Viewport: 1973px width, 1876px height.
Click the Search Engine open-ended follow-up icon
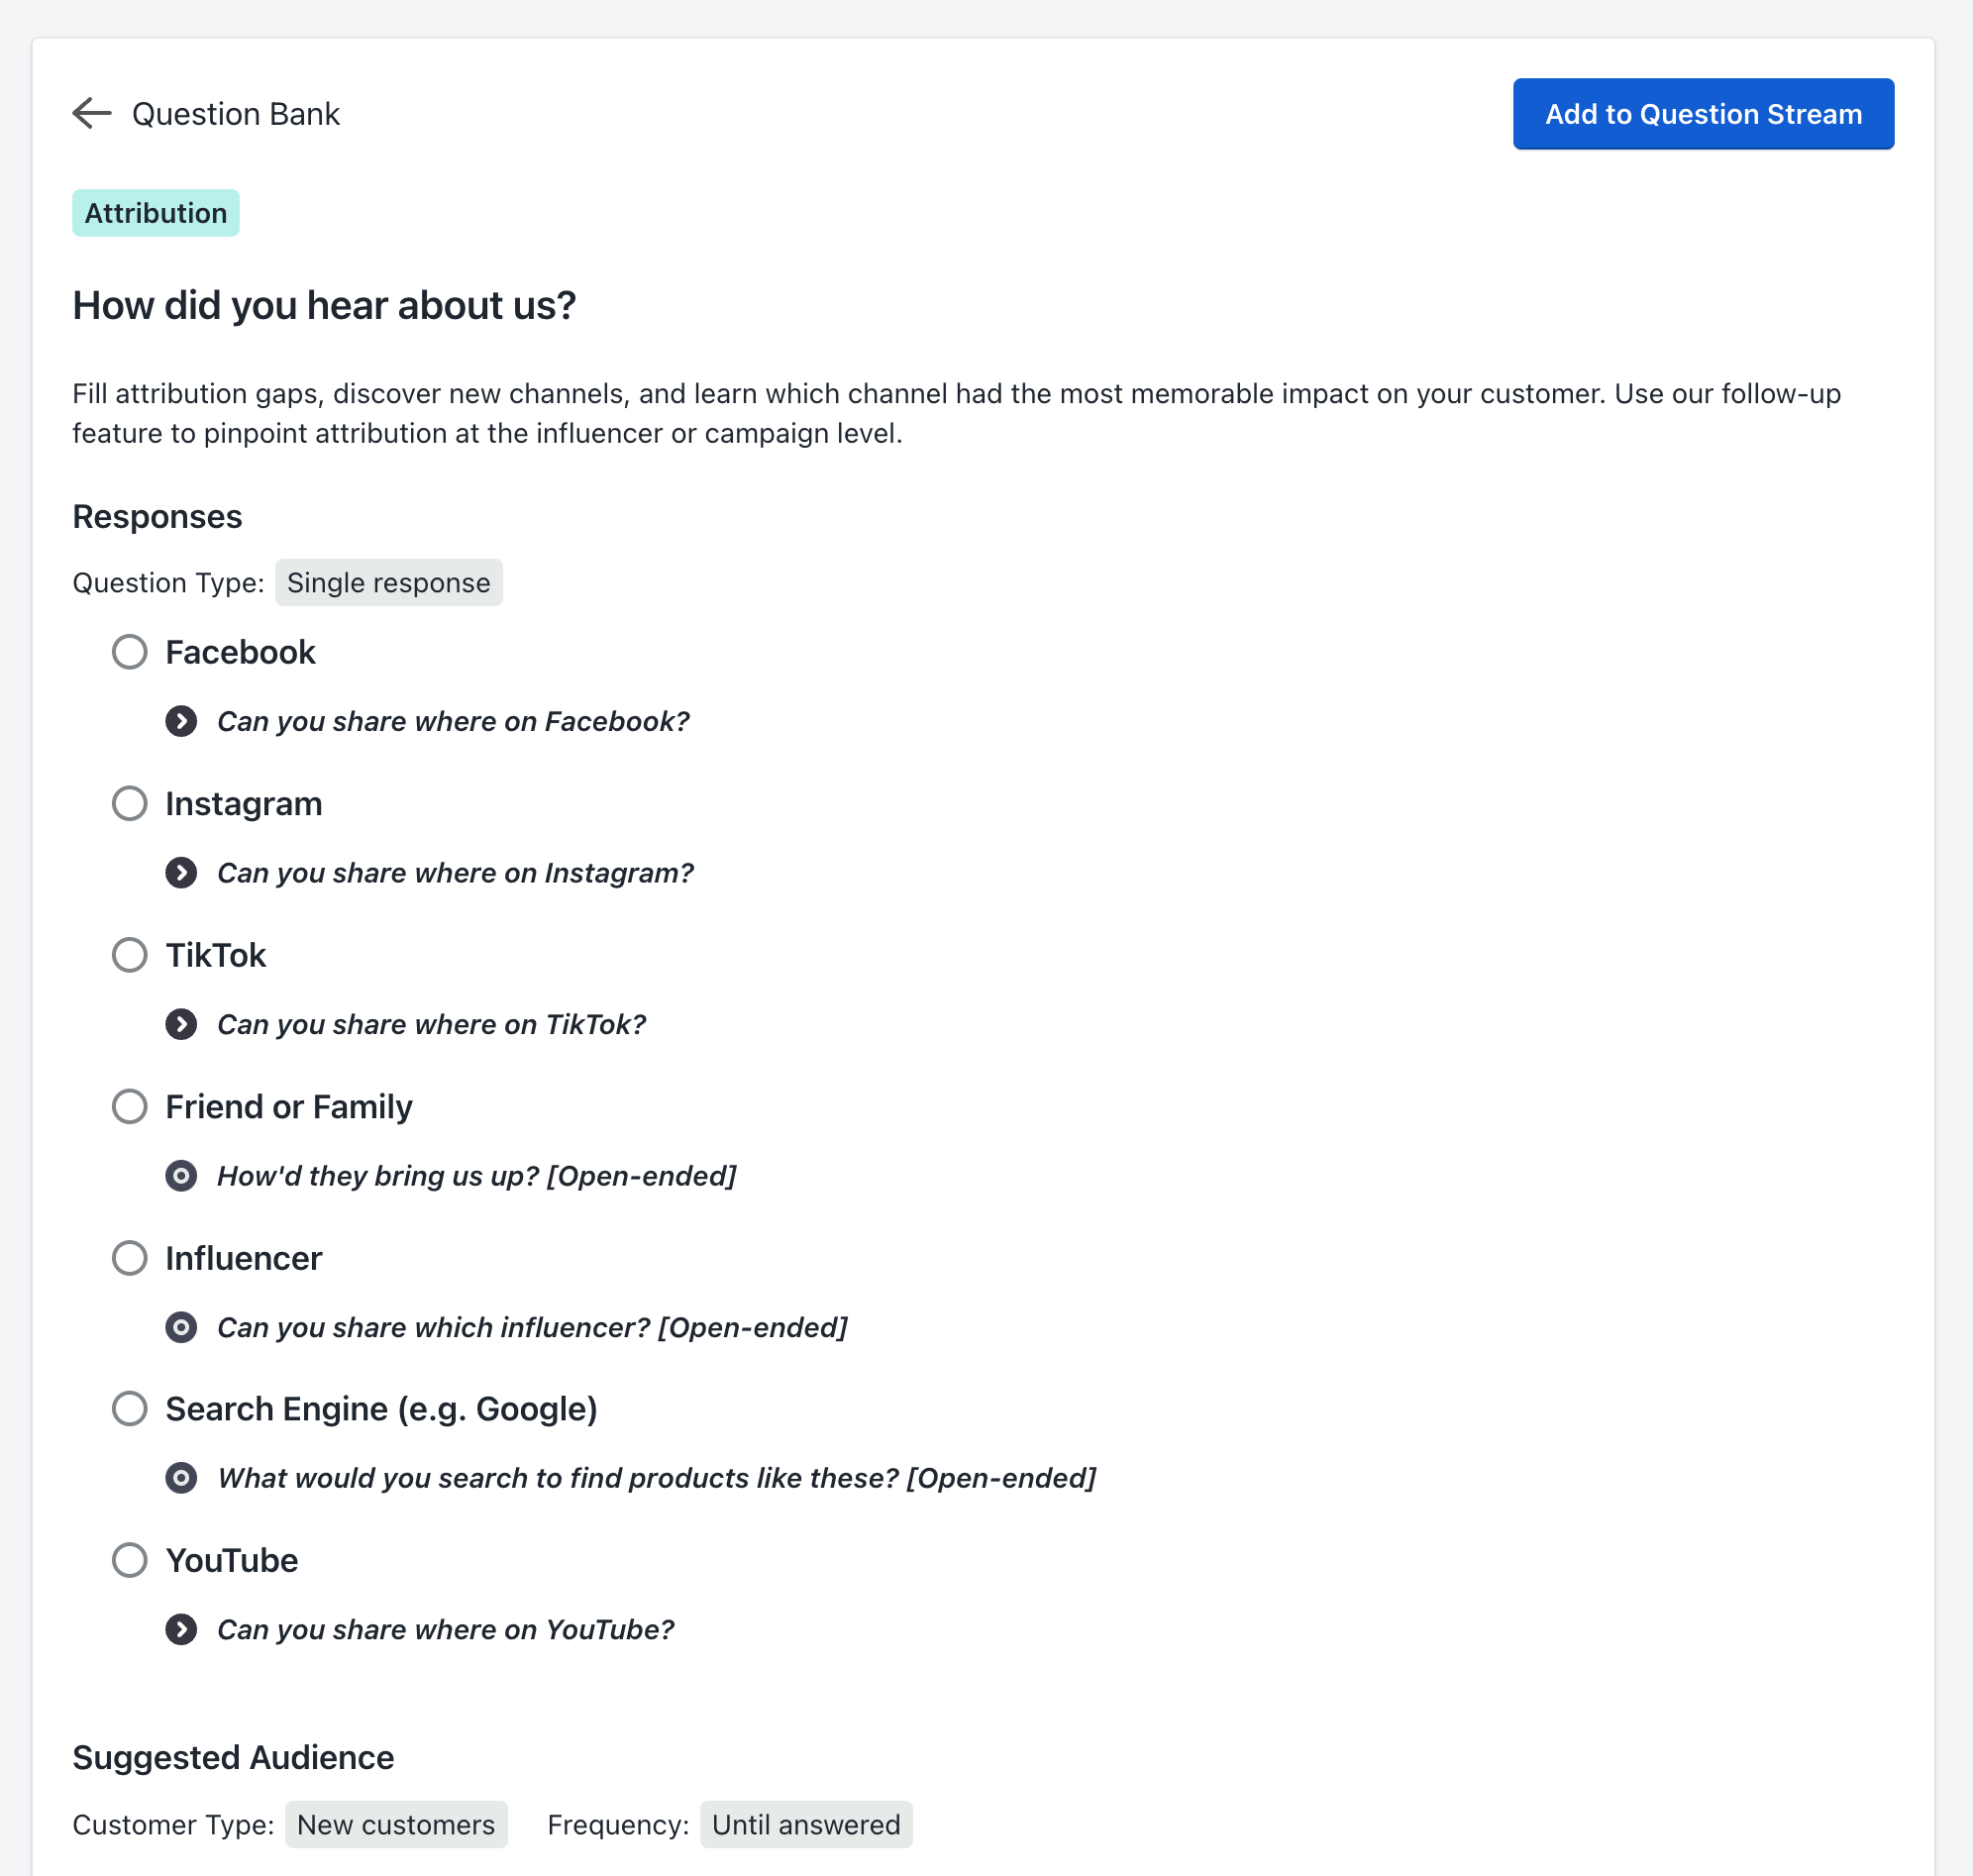181,1478
